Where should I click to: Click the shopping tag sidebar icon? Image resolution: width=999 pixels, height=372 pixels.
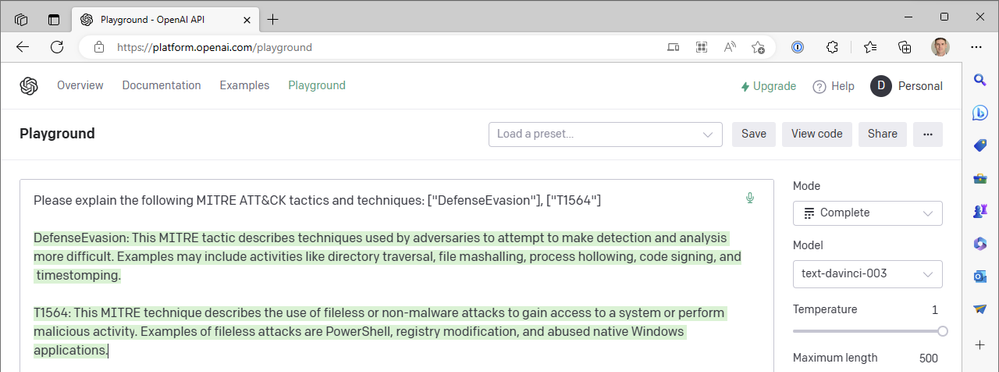[980, 146]
